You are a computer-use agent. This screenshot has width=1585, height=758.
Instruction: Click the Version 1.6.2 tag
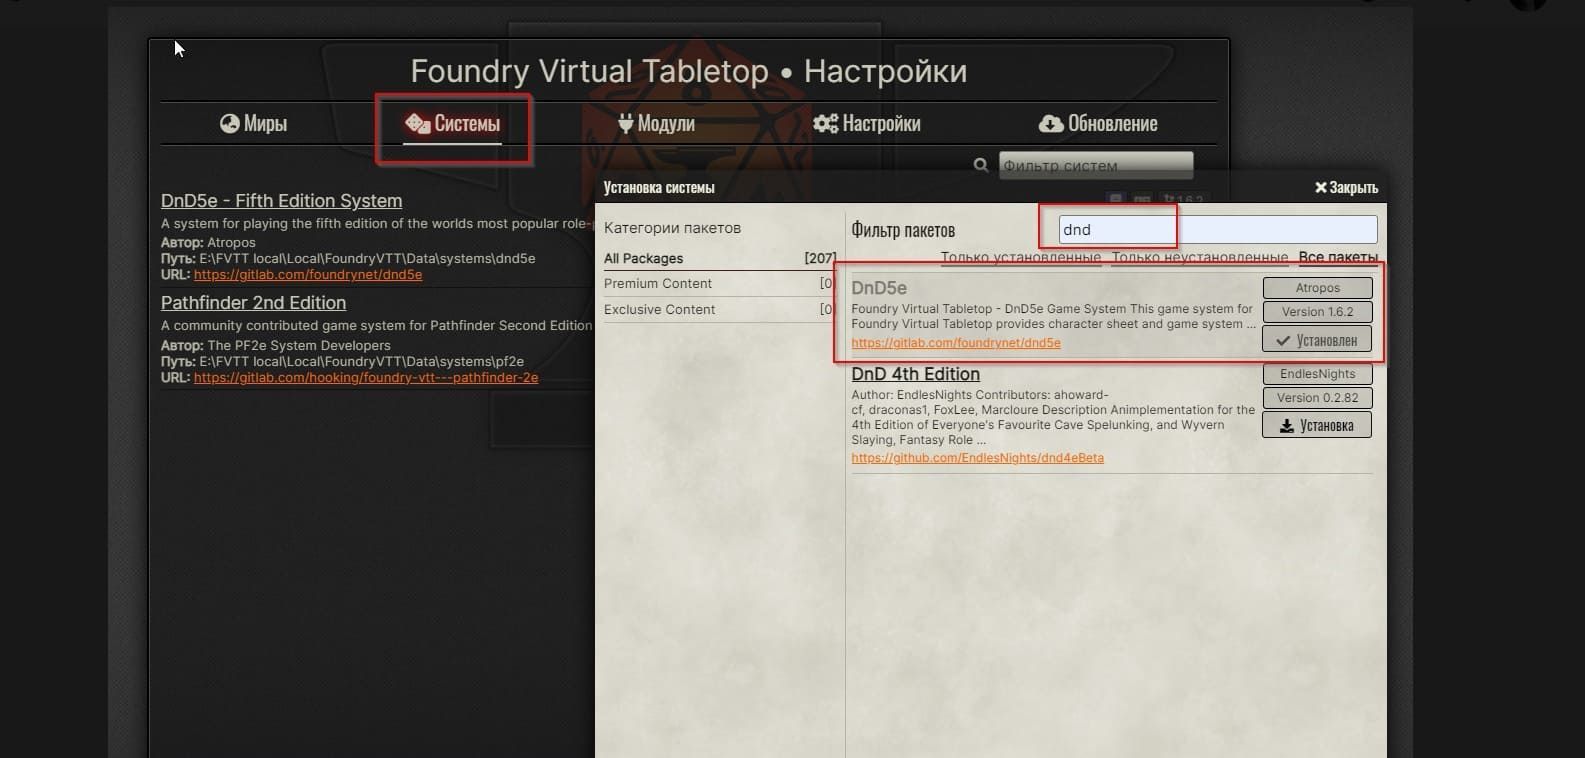(1317, 312)
